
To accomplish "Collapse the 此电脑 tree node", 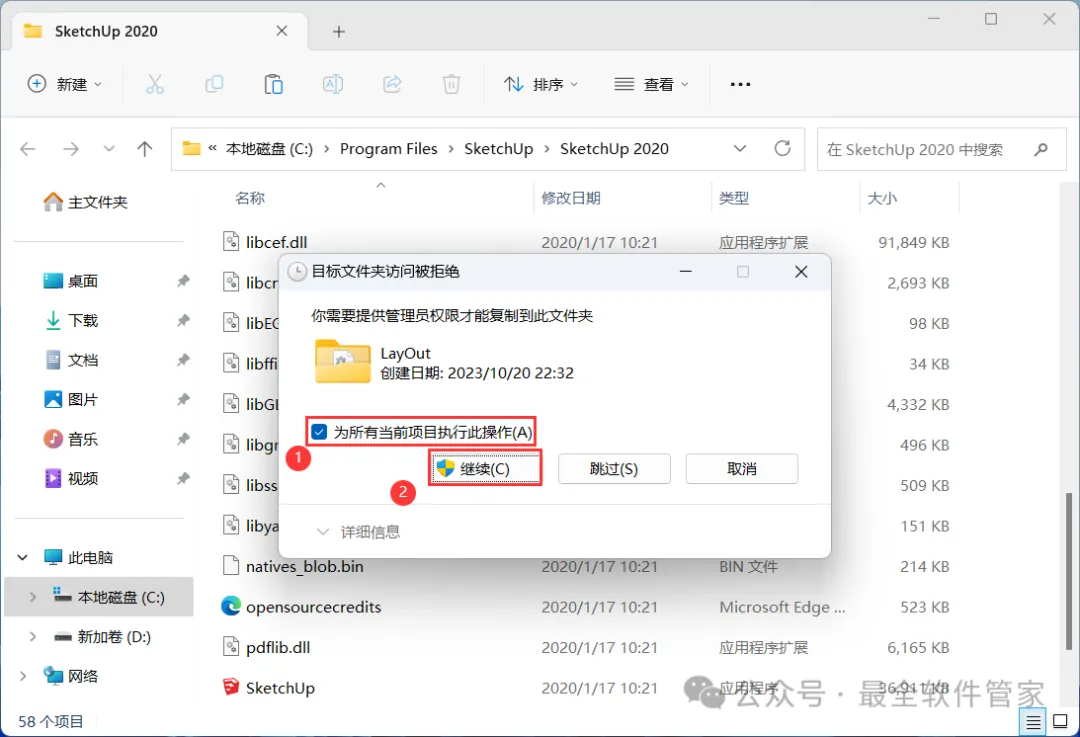I will [23, 557].
